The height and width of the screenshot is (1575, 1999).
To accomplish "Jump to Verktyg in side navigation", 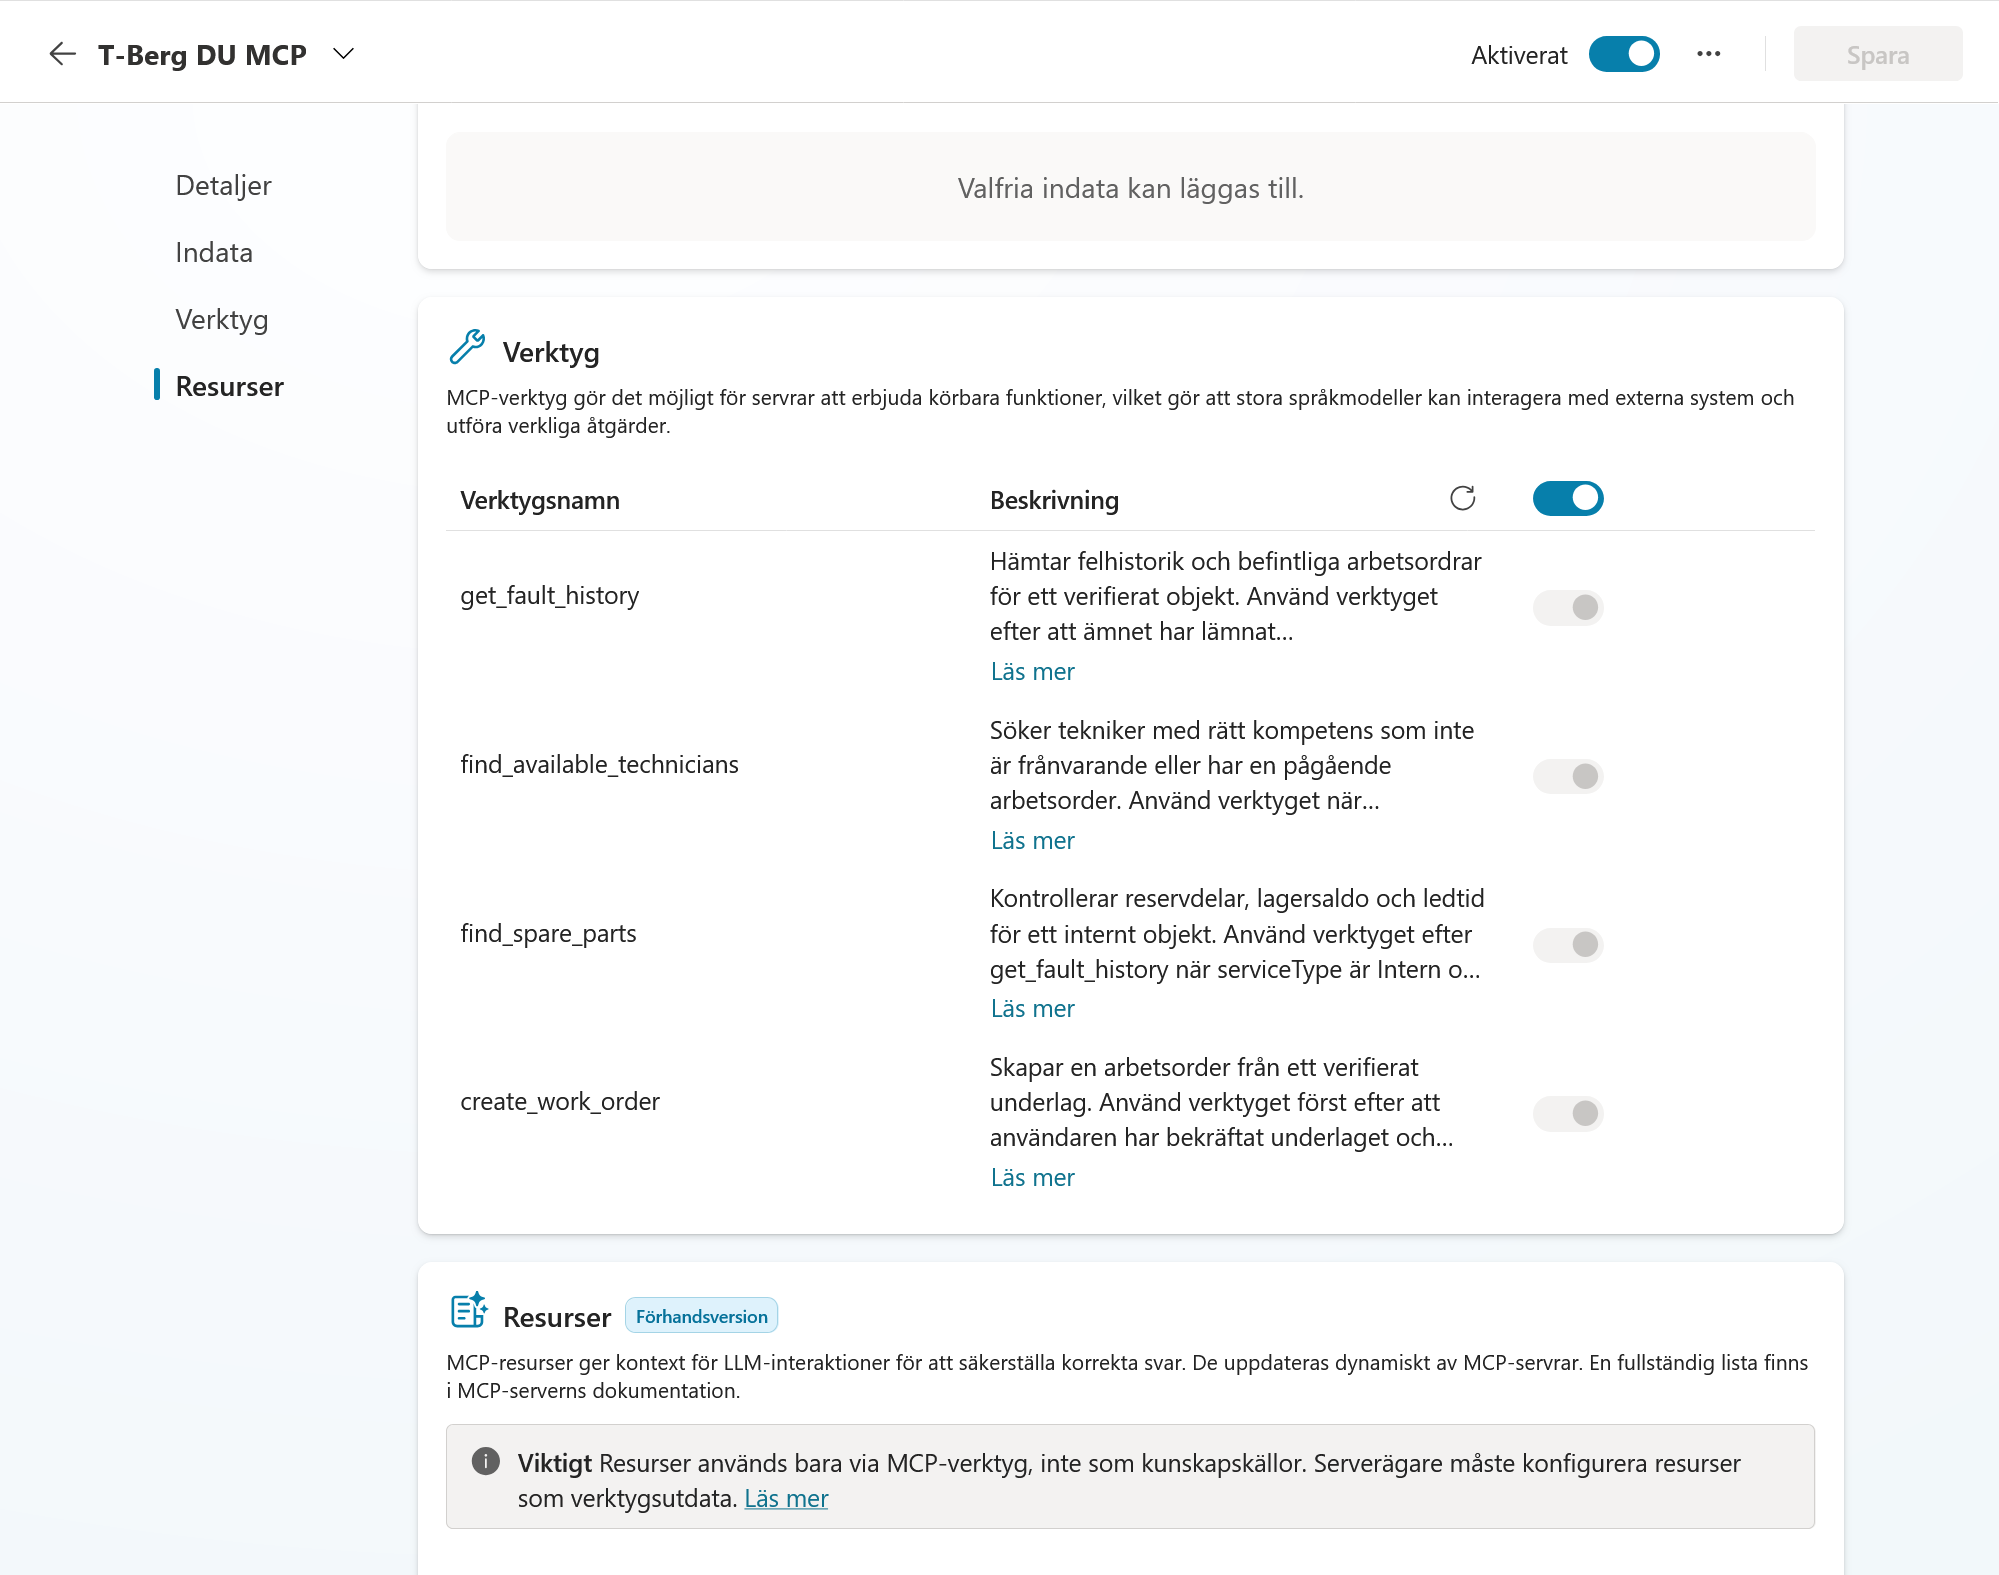I will 222,320.
